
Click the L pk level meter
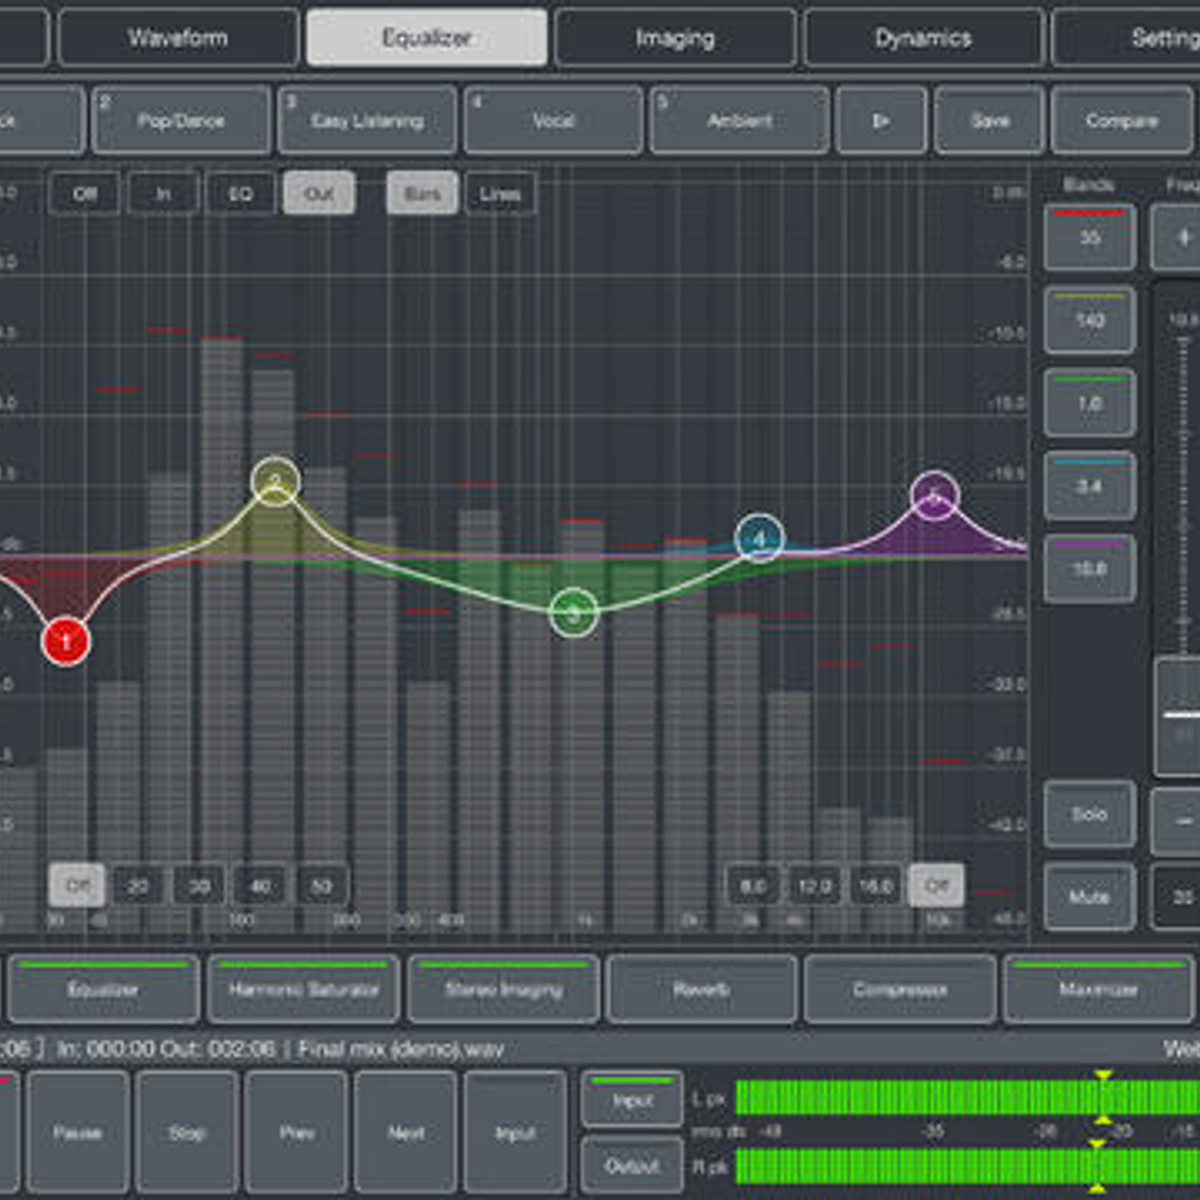pos(968,1098)
